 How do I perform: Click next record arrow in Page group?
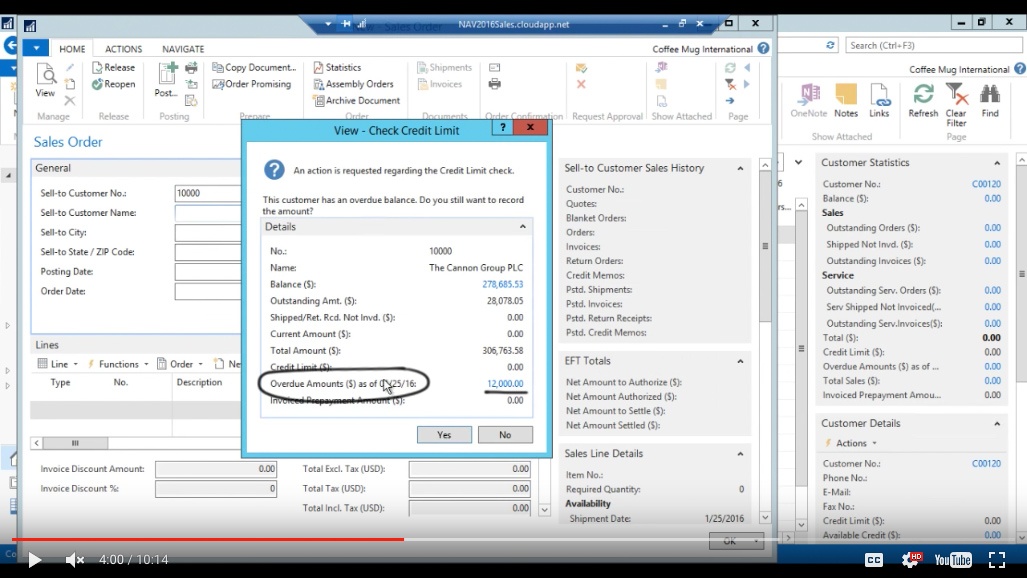[x=747, y=84]
